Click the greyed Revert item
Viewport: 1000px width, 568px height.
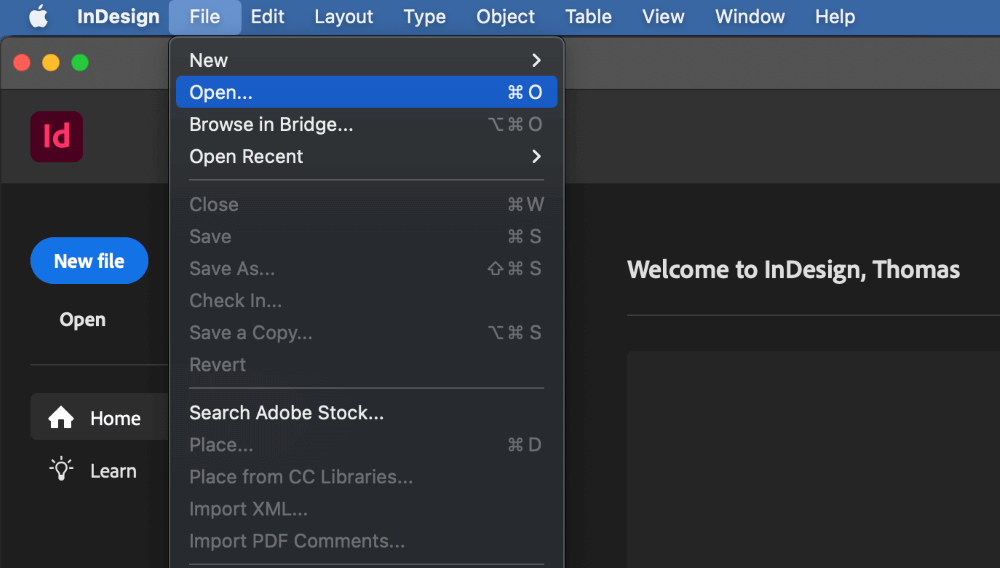click(366, 364)
